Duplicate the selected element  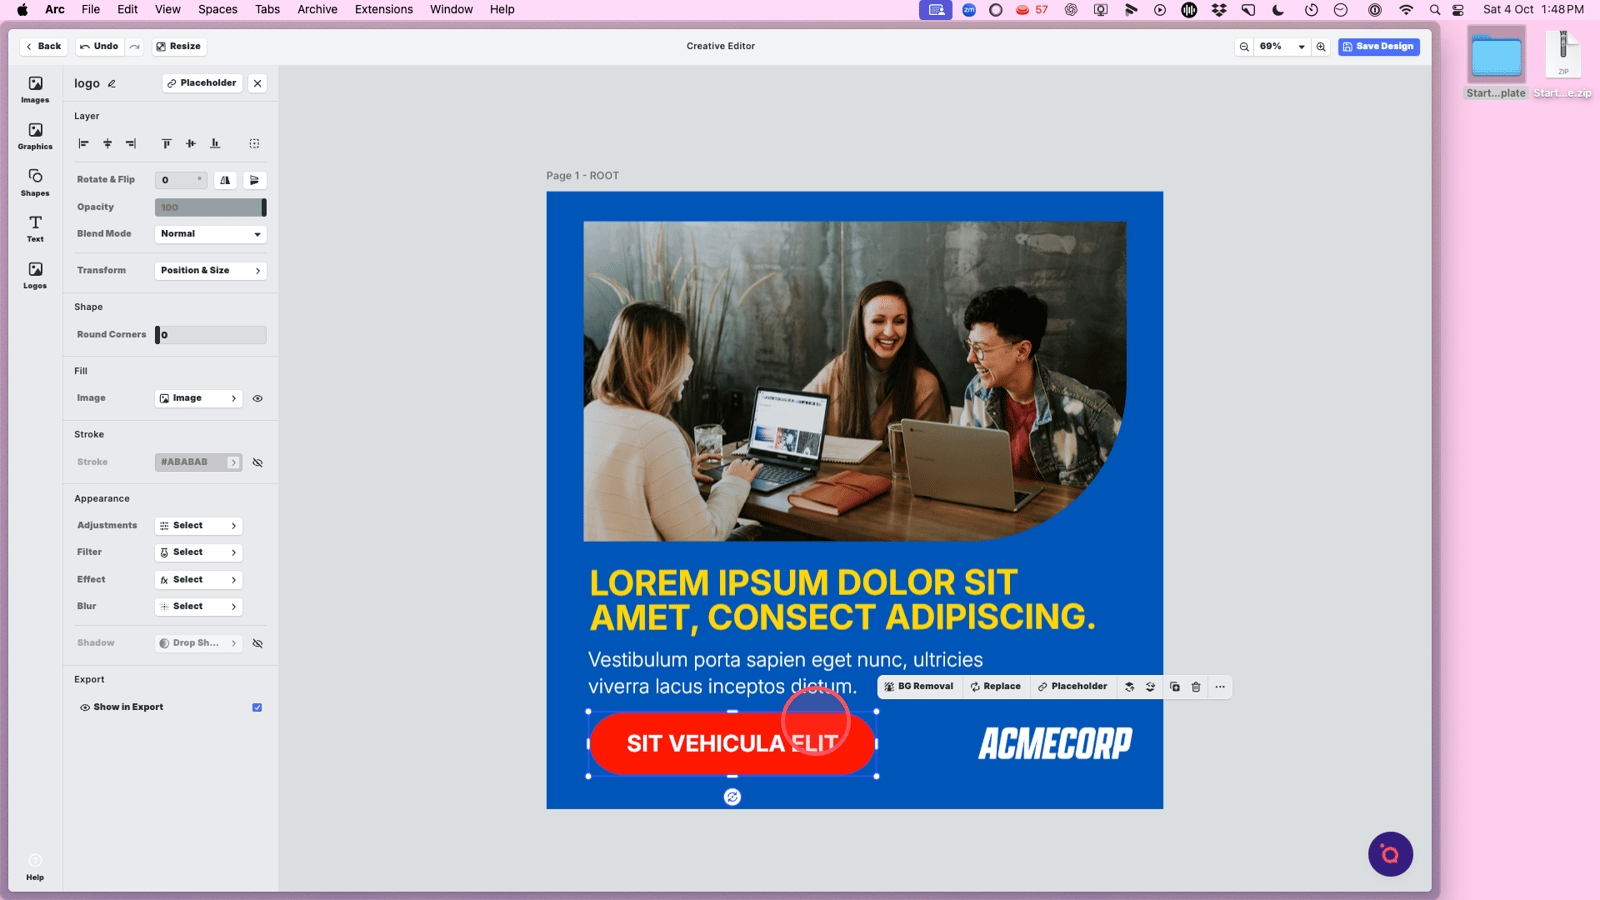point(1175,687)
